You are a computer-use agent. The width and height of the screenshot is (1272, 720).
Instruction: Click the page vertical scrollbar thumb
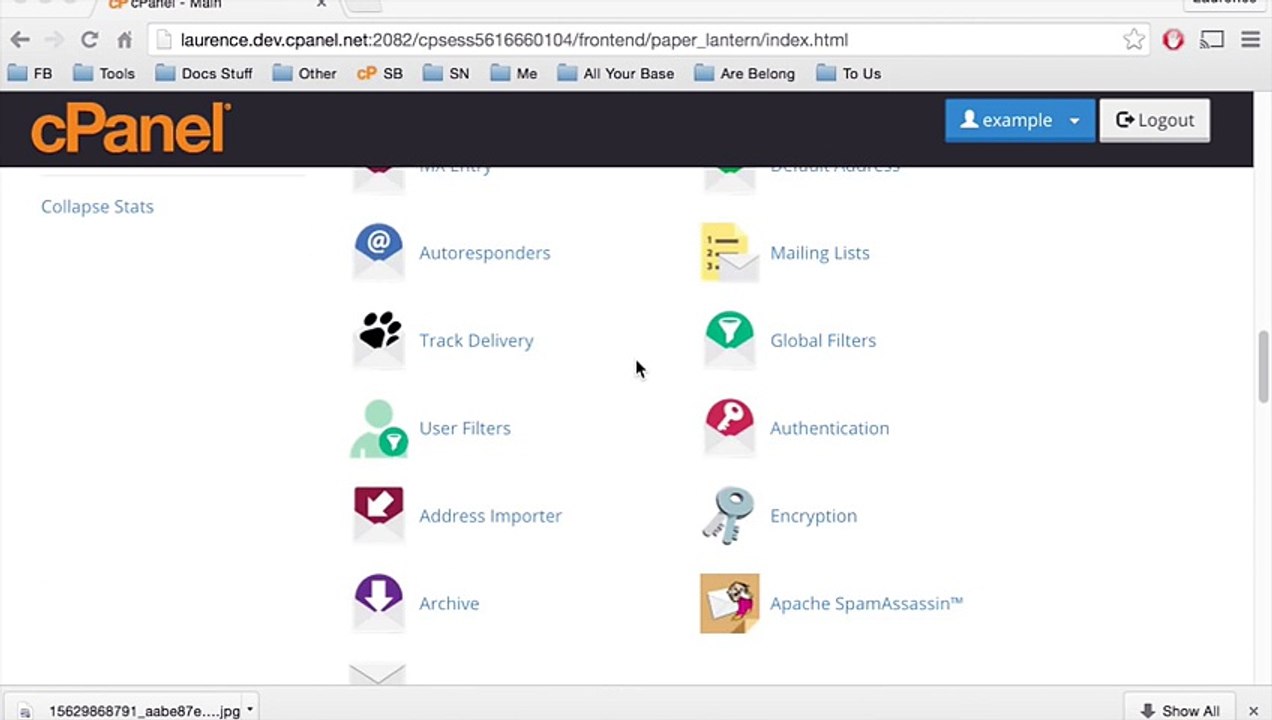point(1263,366)
